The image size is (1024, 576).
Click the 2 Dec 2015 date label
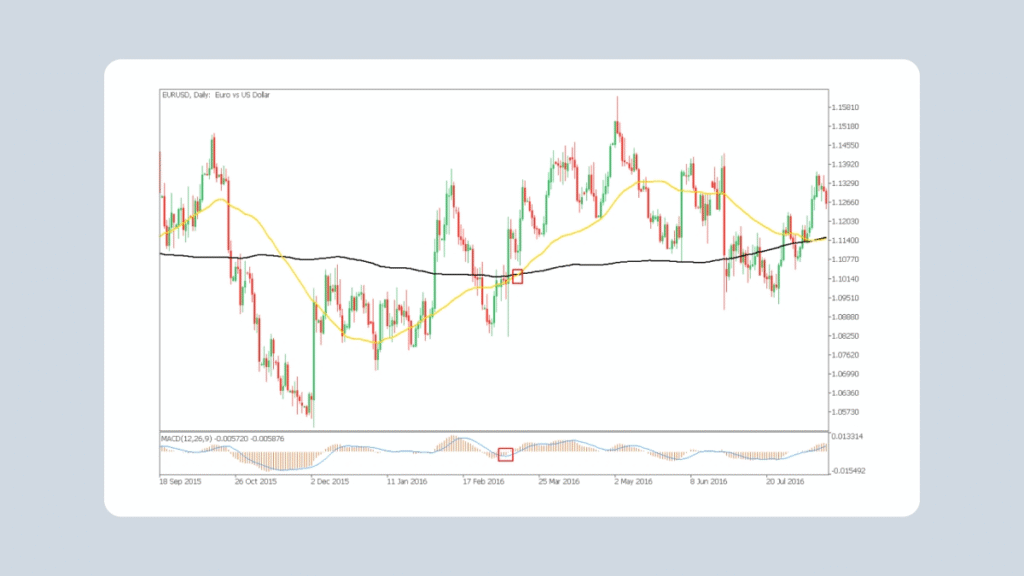click(x=328, y=481)
